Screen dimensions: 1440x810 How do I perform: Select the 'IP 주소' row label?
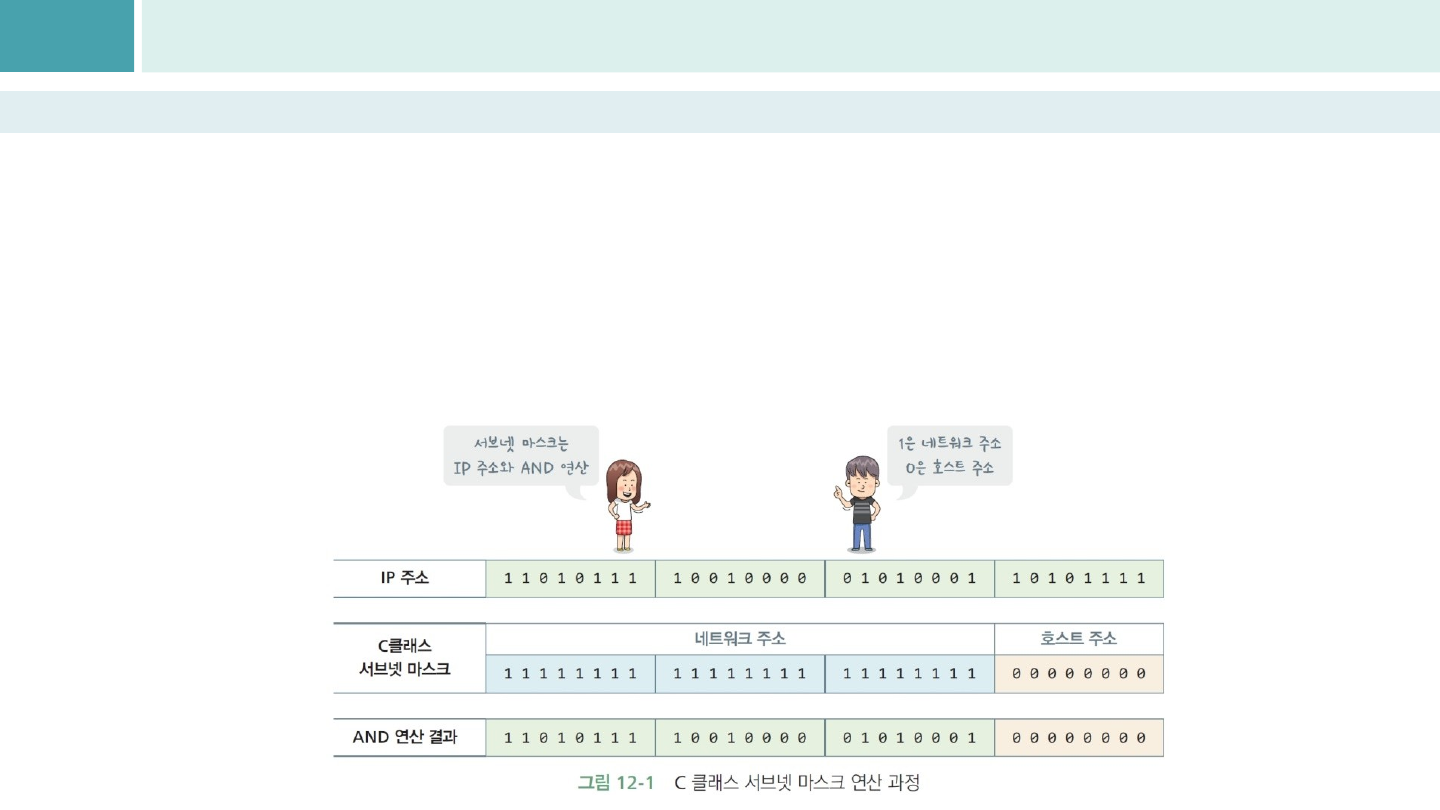tap(409, 578)
